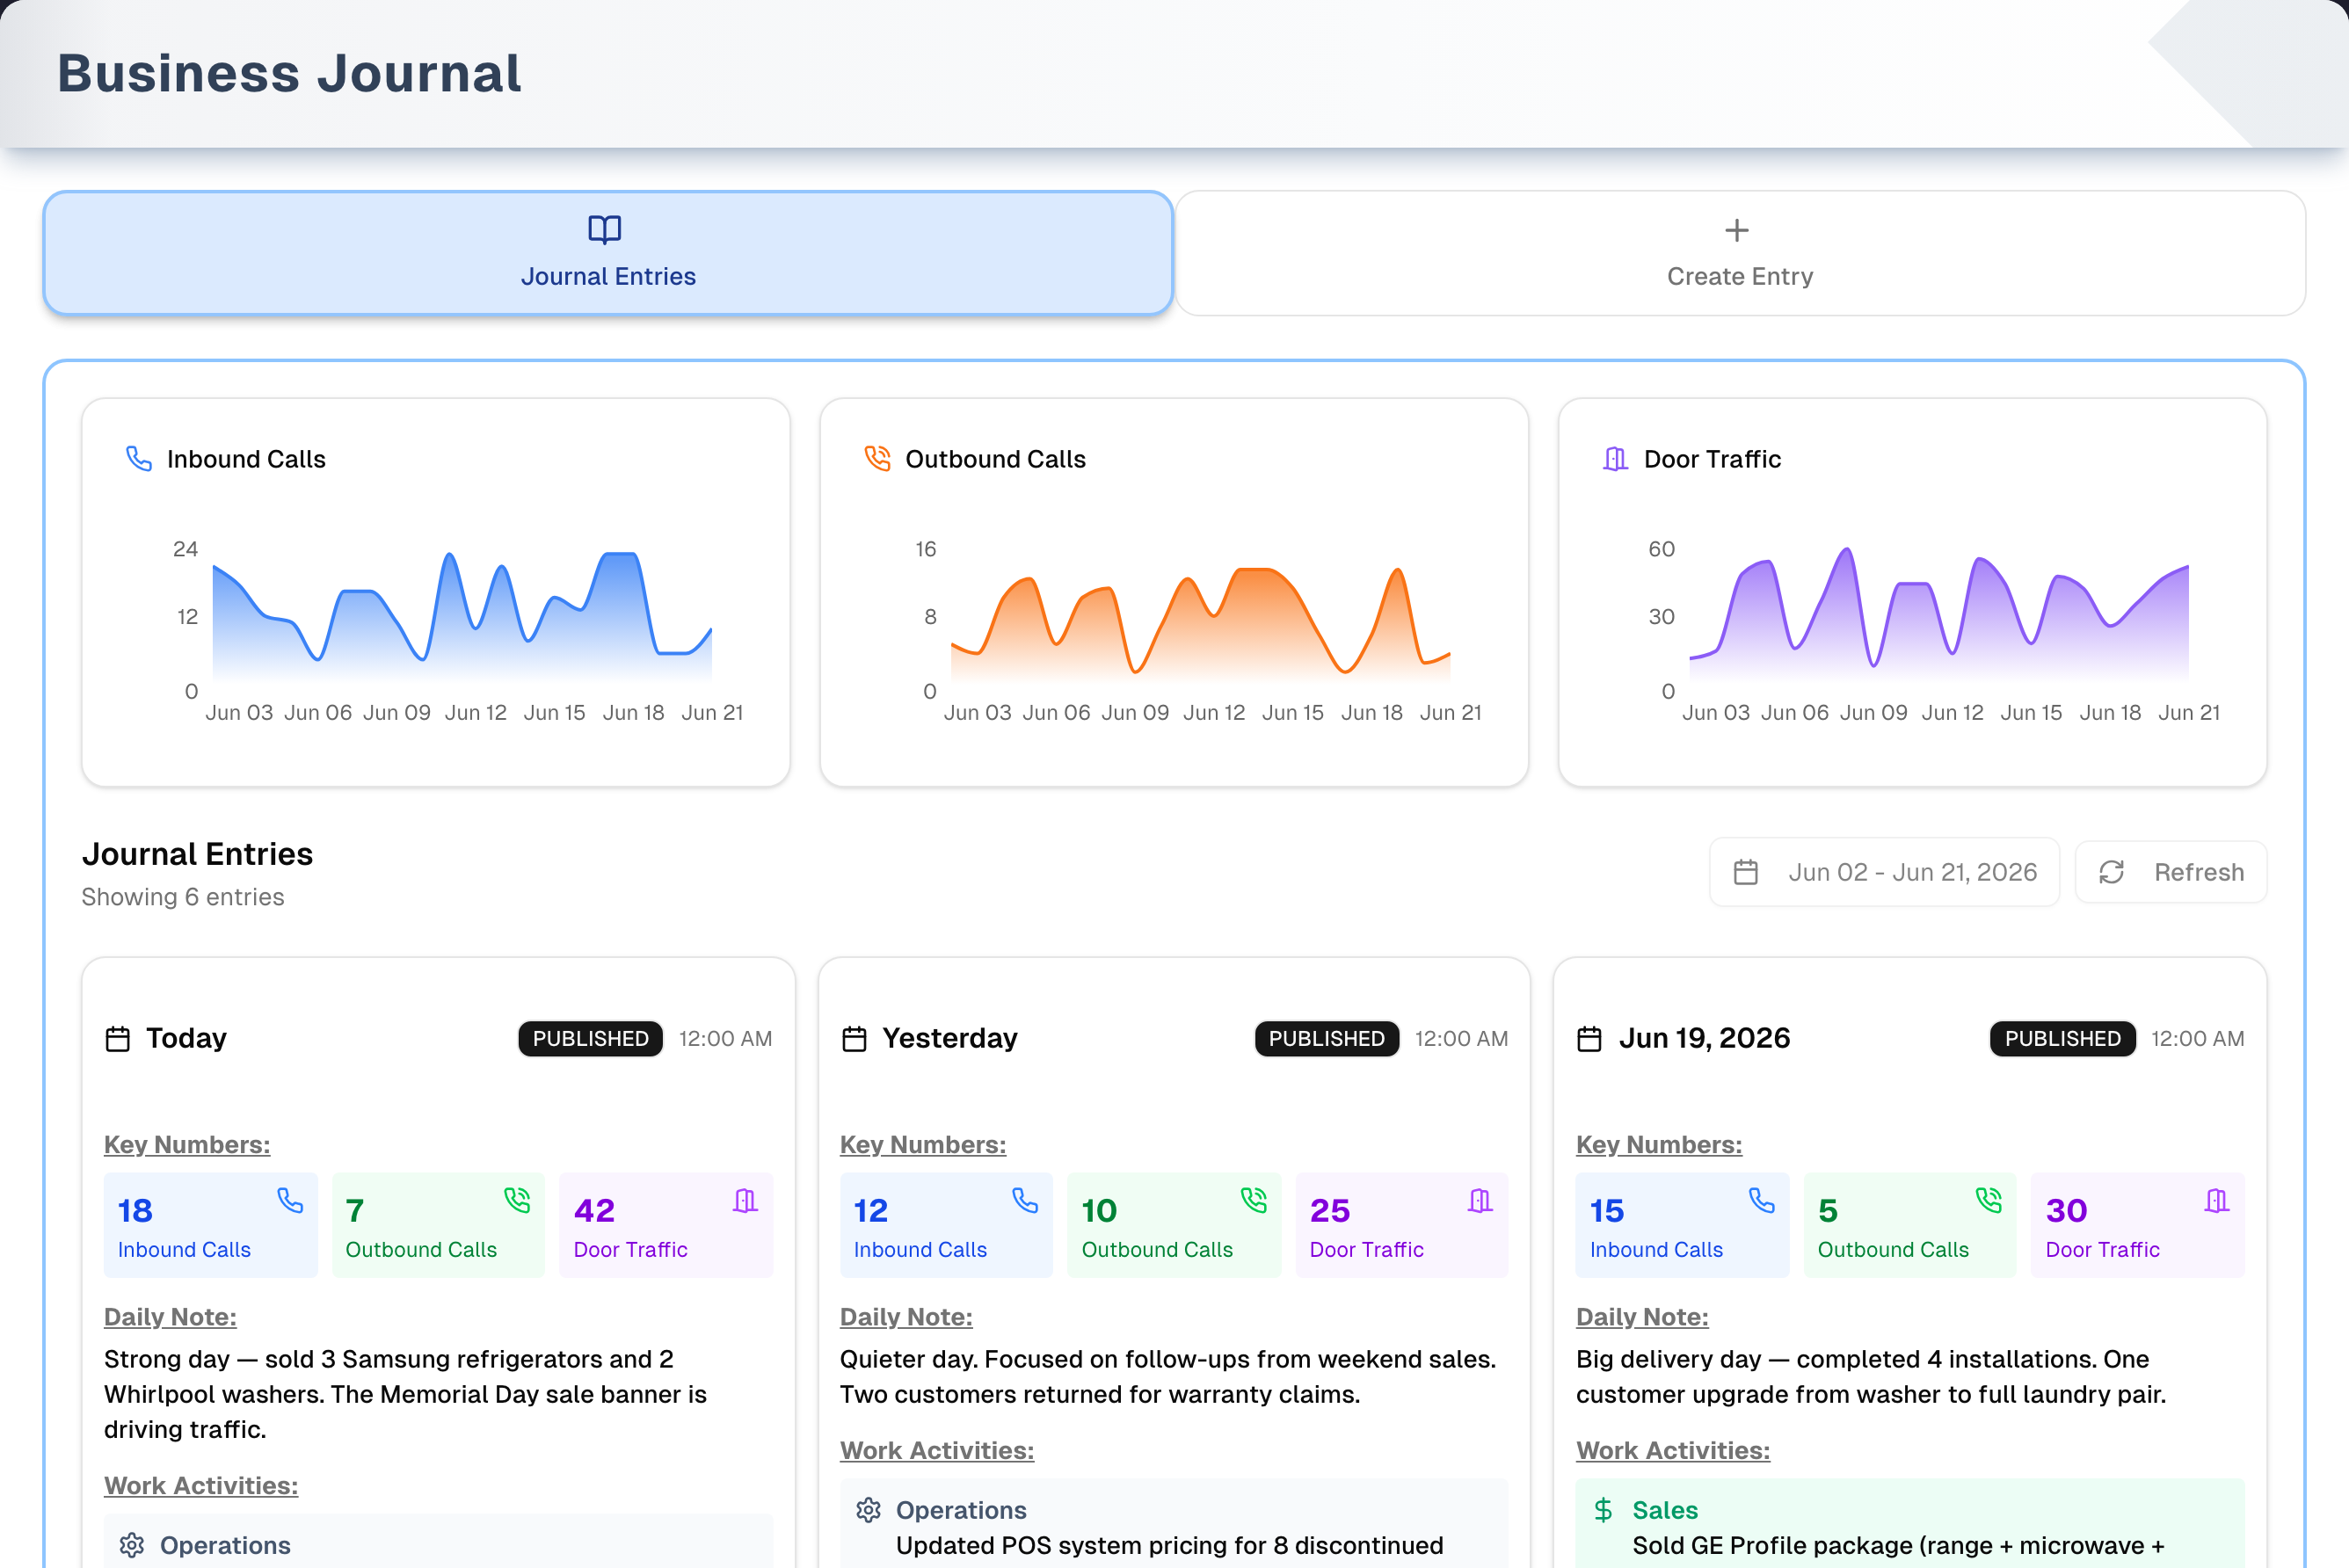Click the orange Outbound Calls chart icon
Viewport: 2349px width, 1568px height.
877,459
